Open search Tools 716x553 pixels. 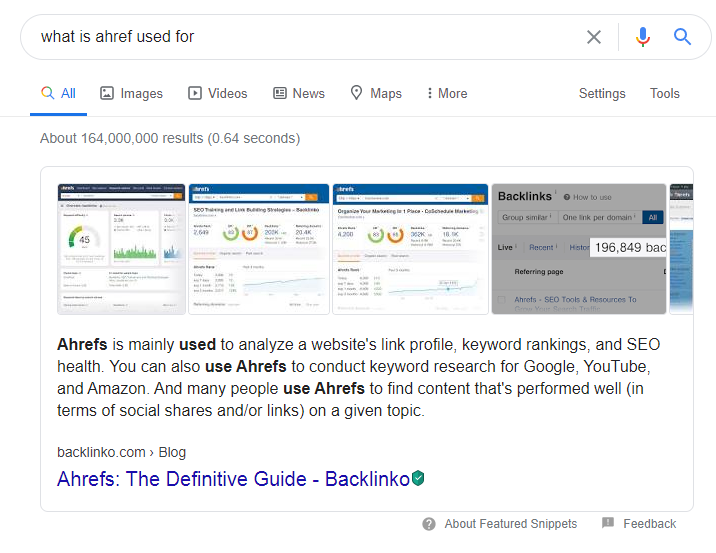(x=664, y=94)
